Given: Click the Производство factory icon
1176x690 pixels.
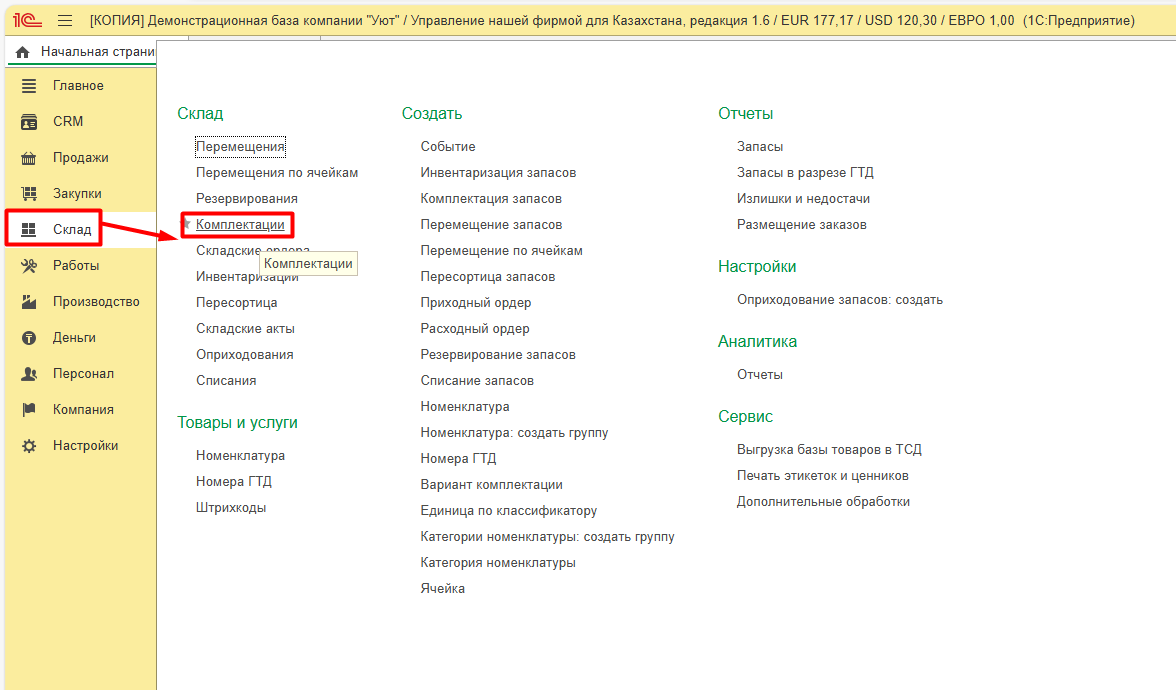Looking at the screenshot, I should pos(29,302).
